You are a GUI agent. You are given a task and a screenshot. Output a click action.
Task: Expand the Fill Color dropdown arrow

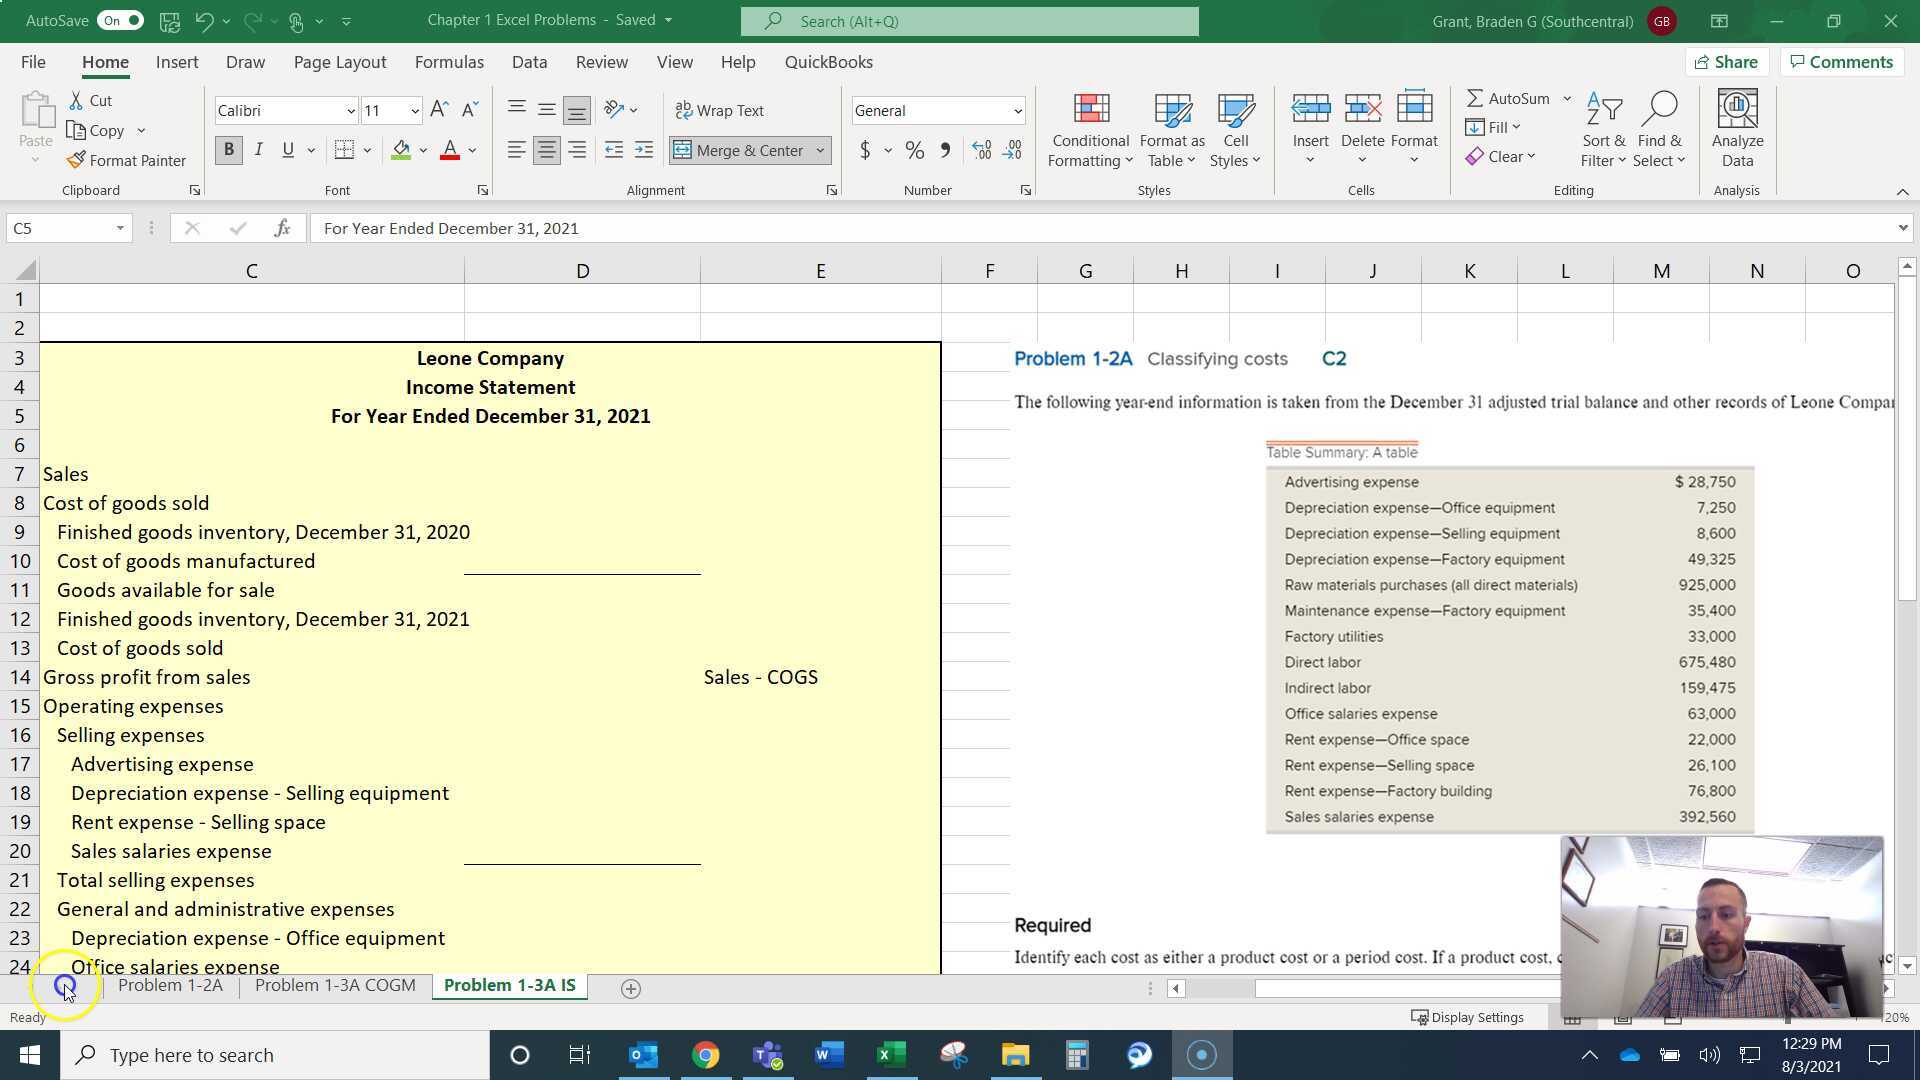click(x=422, y=149)
